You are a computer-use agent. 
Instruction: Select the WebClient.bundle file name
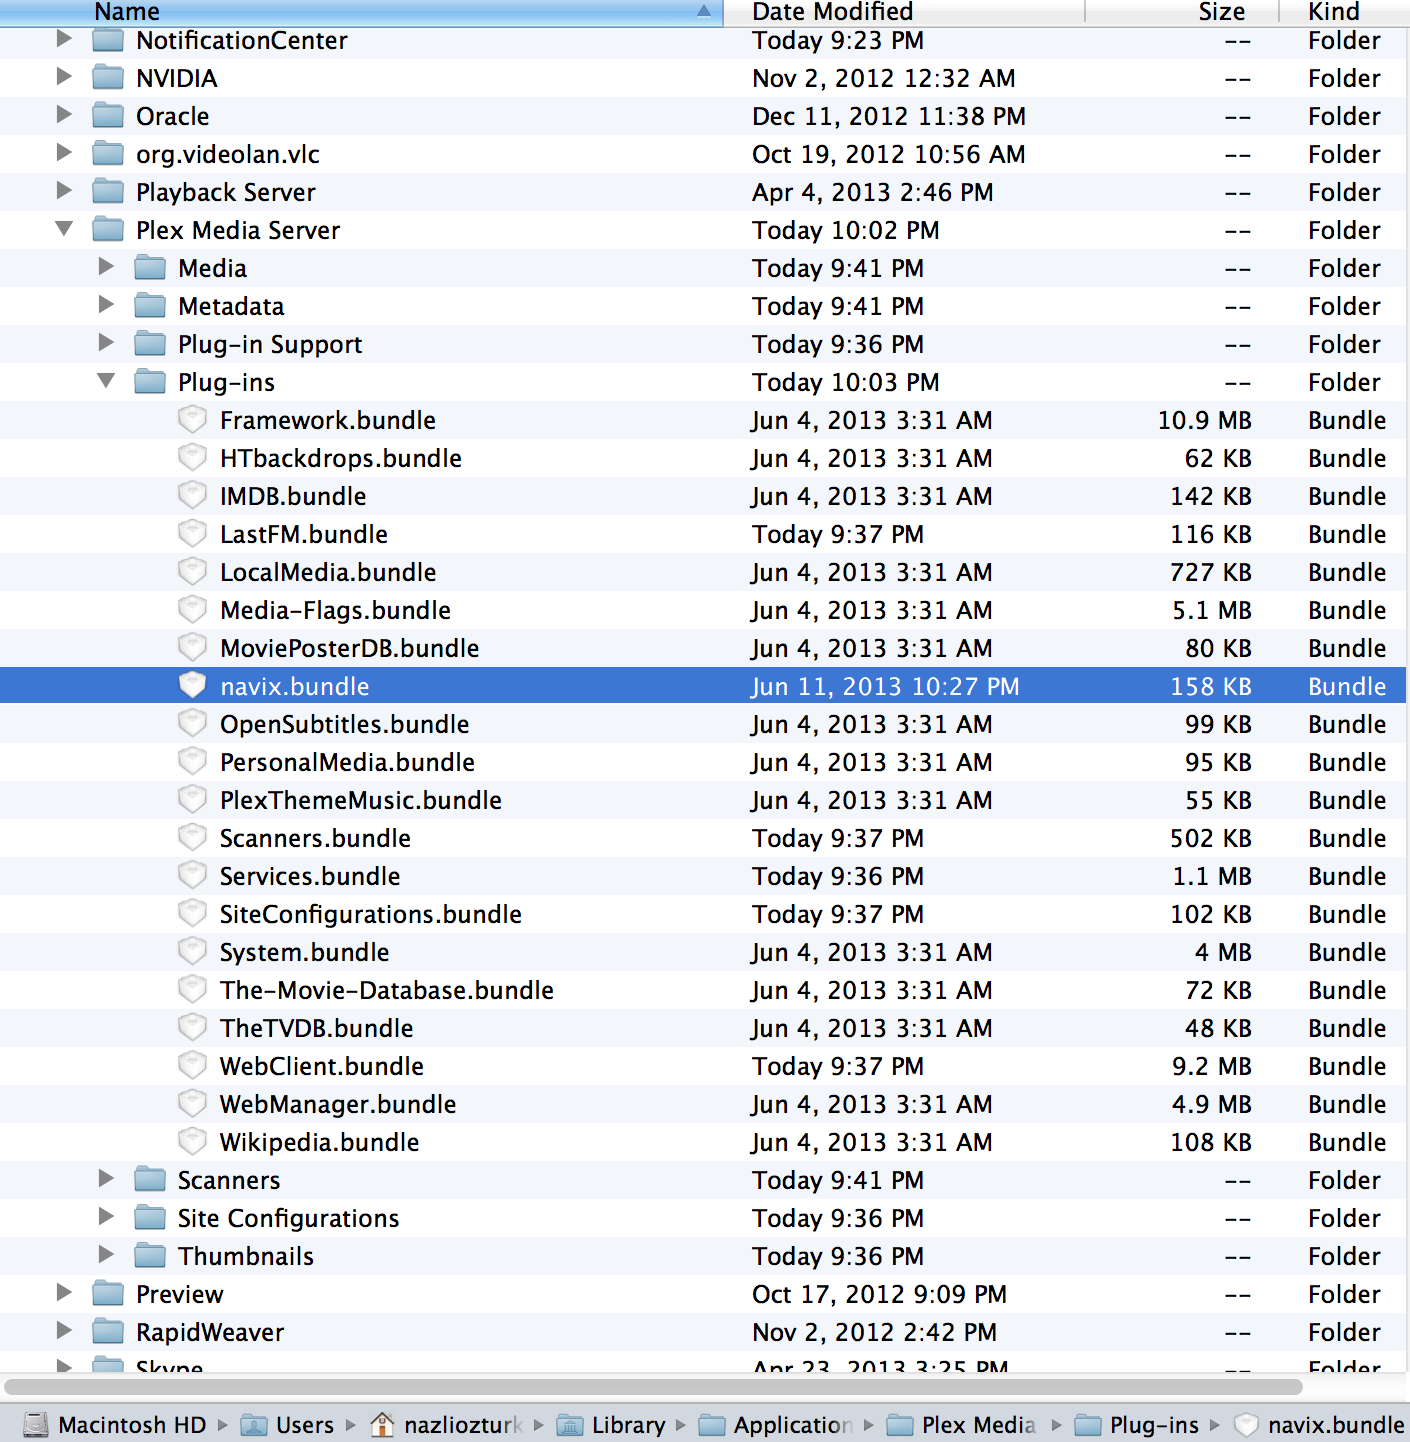[322, 1066]
